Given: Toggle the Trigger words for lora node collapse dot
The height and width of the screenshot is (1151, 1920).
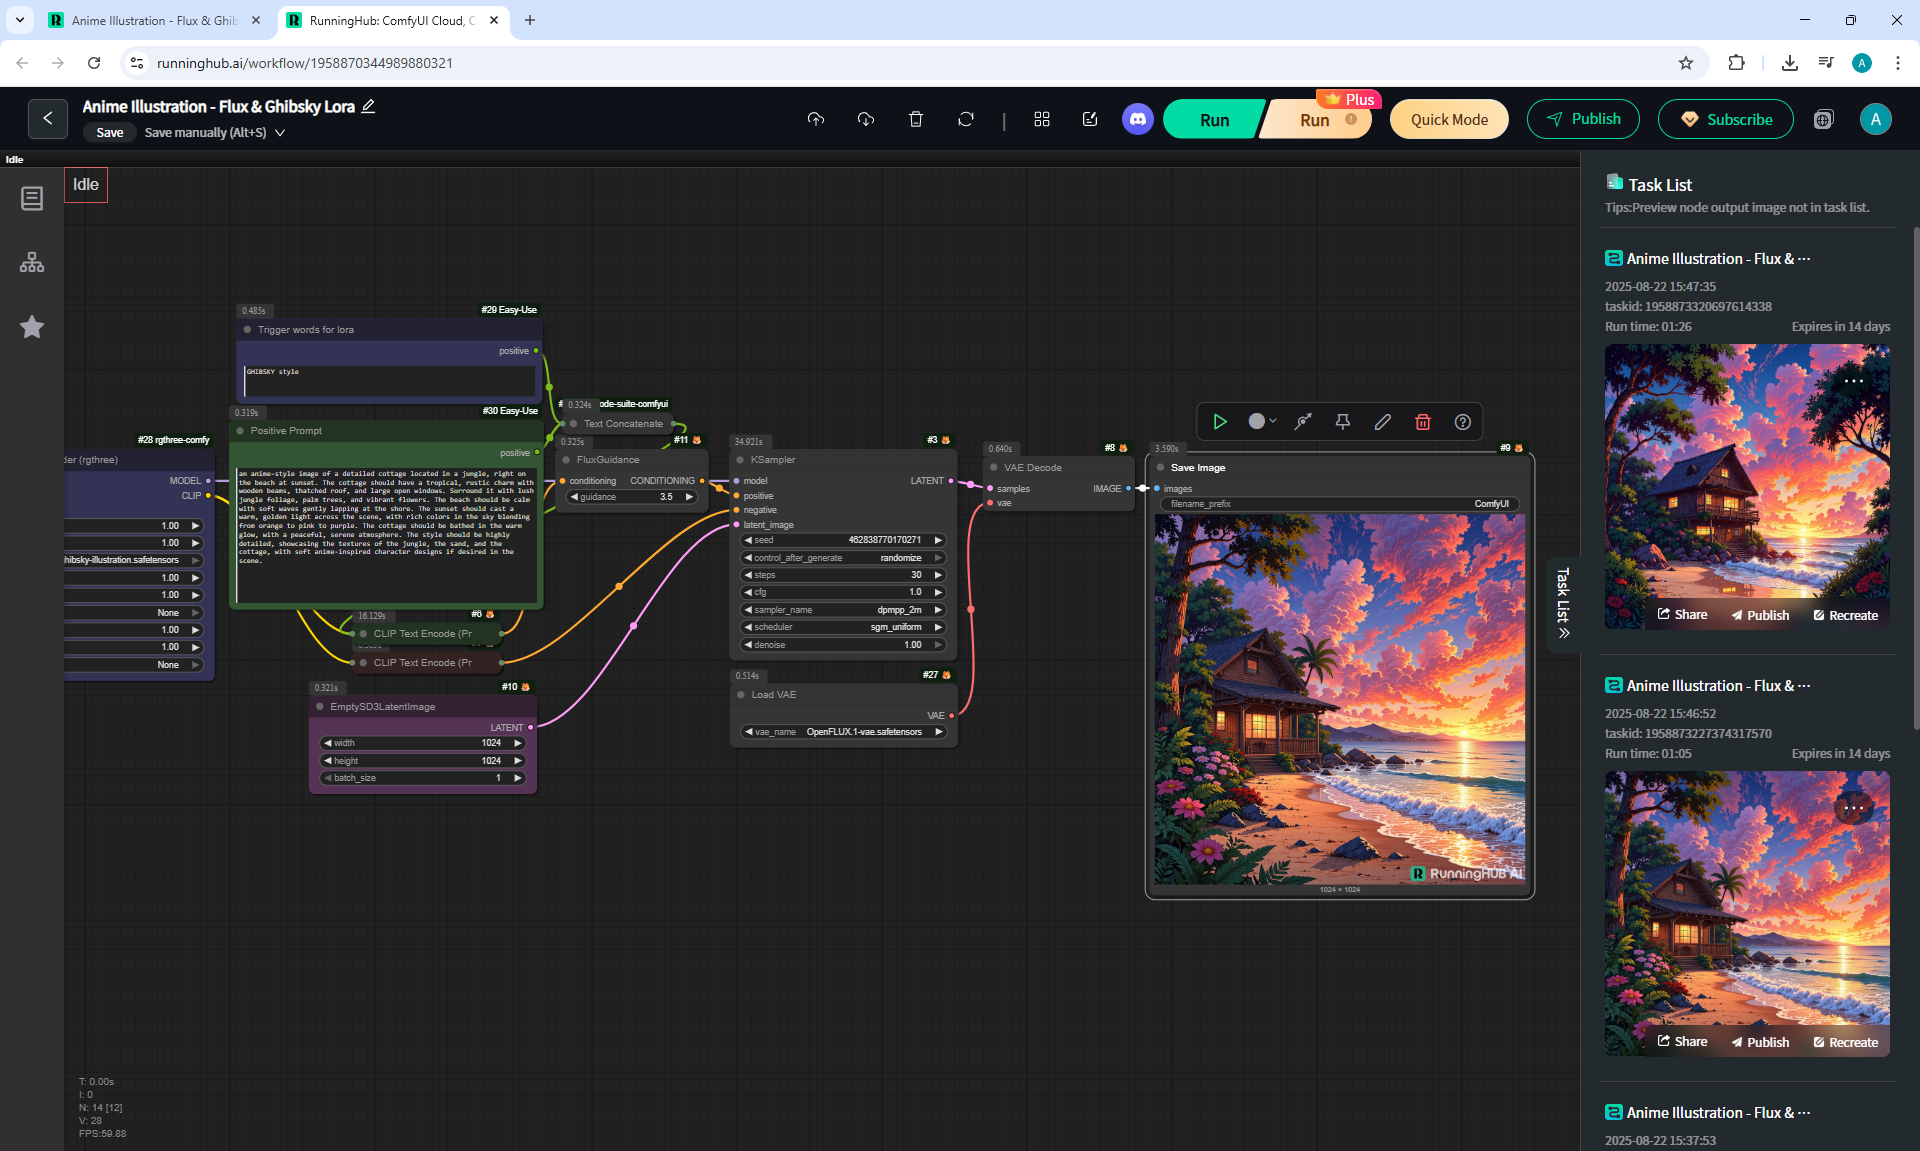Looking at the screenshot, I should [x=247, y=330].
